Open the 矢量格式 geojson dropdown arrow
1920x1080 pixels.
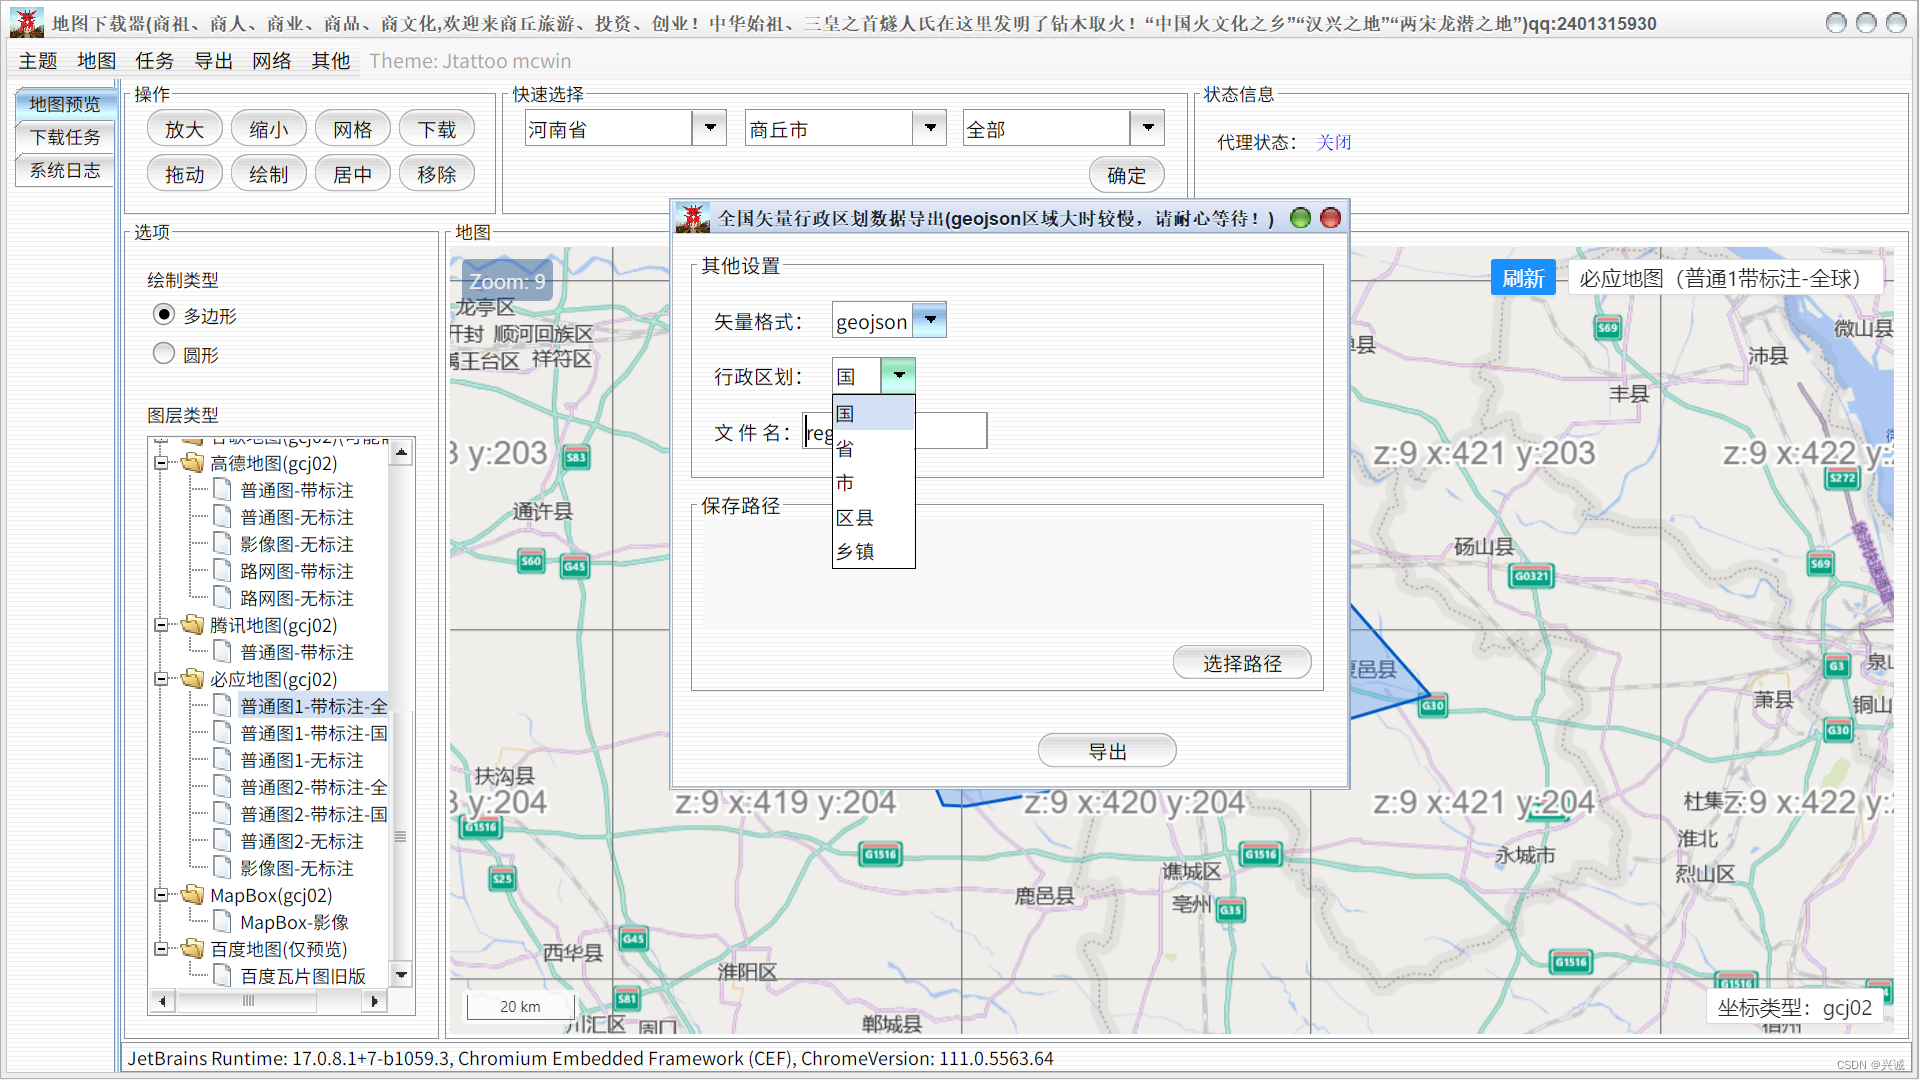(x=930, y=321)
